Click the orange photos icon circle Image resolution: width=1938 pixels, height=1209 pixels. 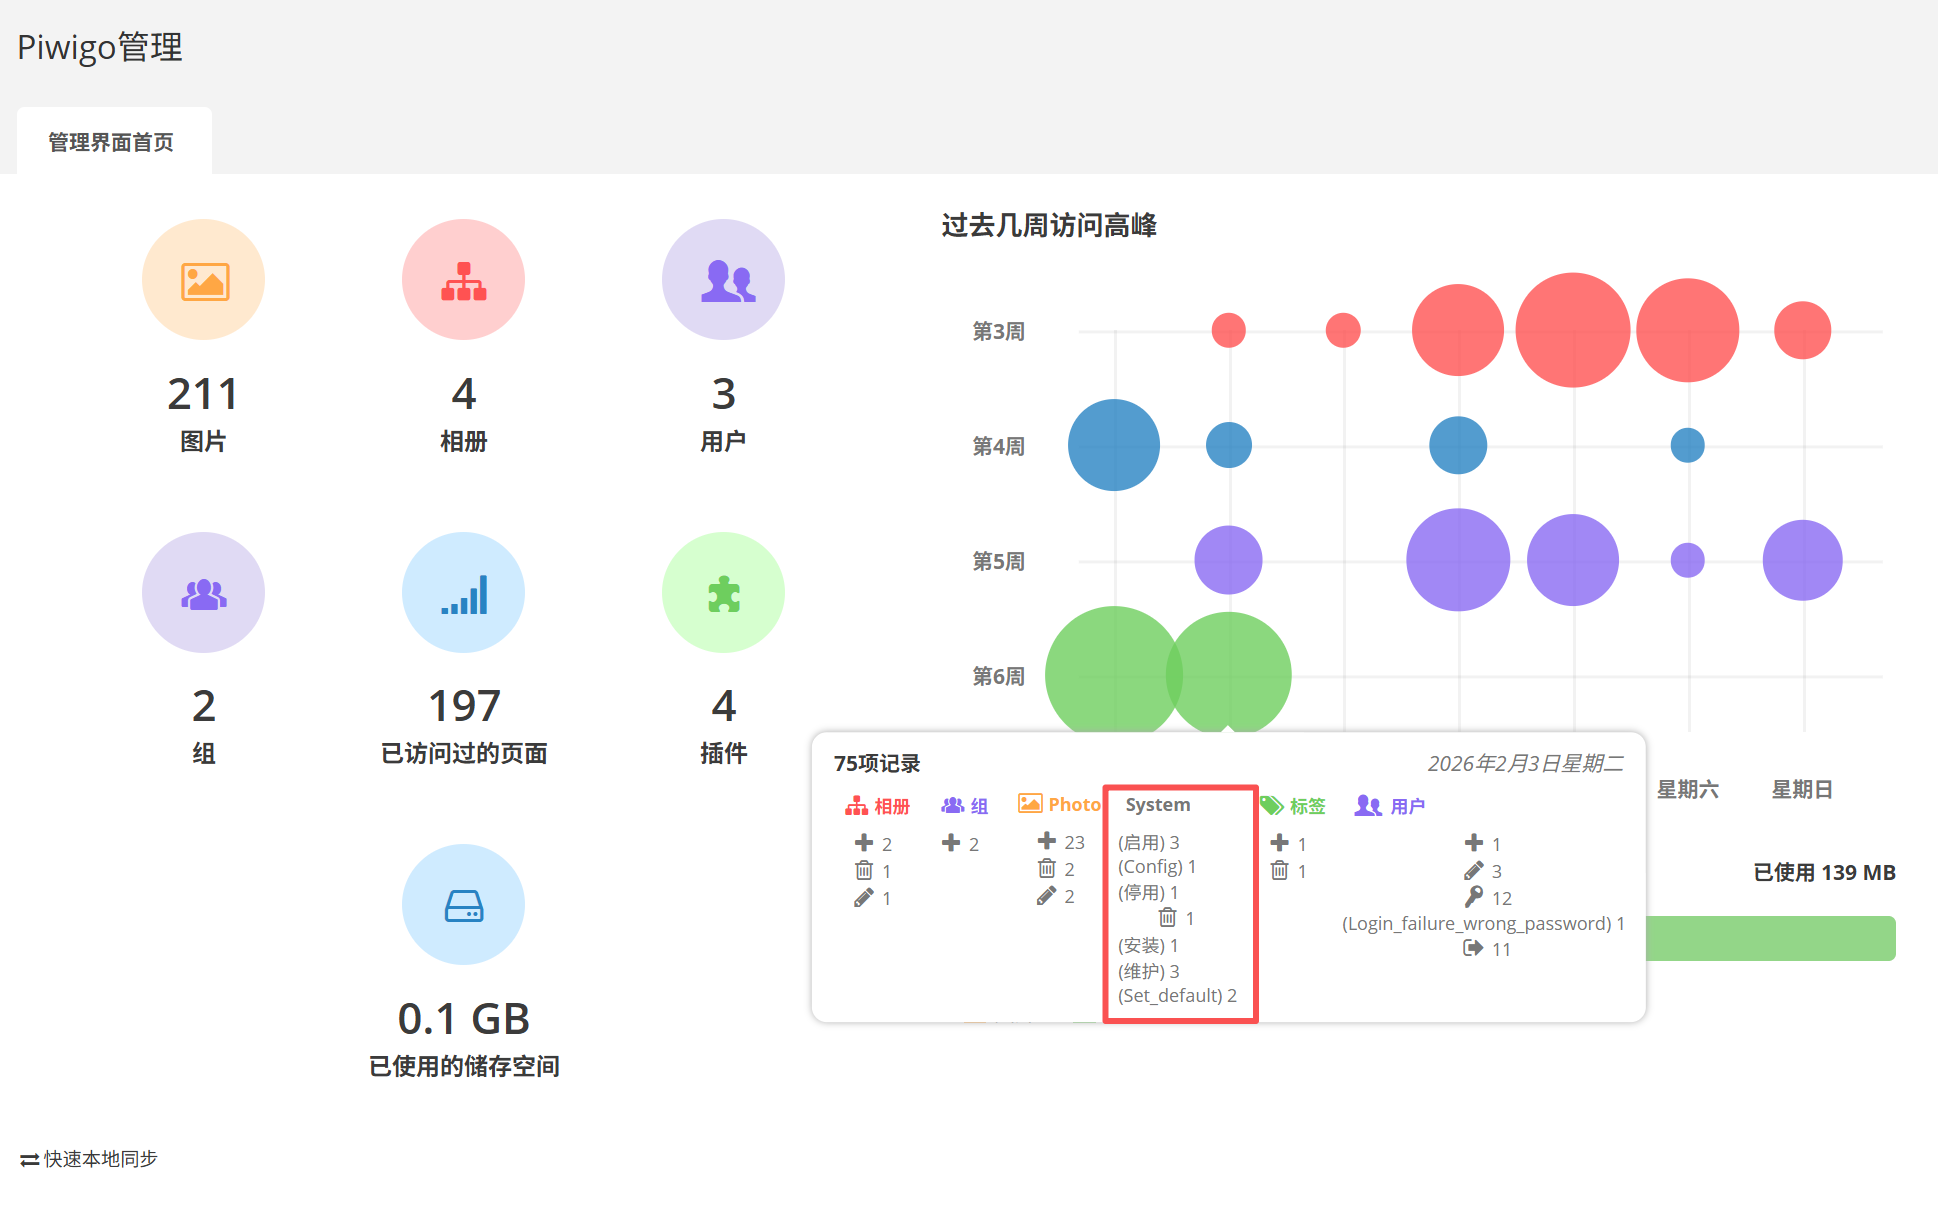[203, 281]
